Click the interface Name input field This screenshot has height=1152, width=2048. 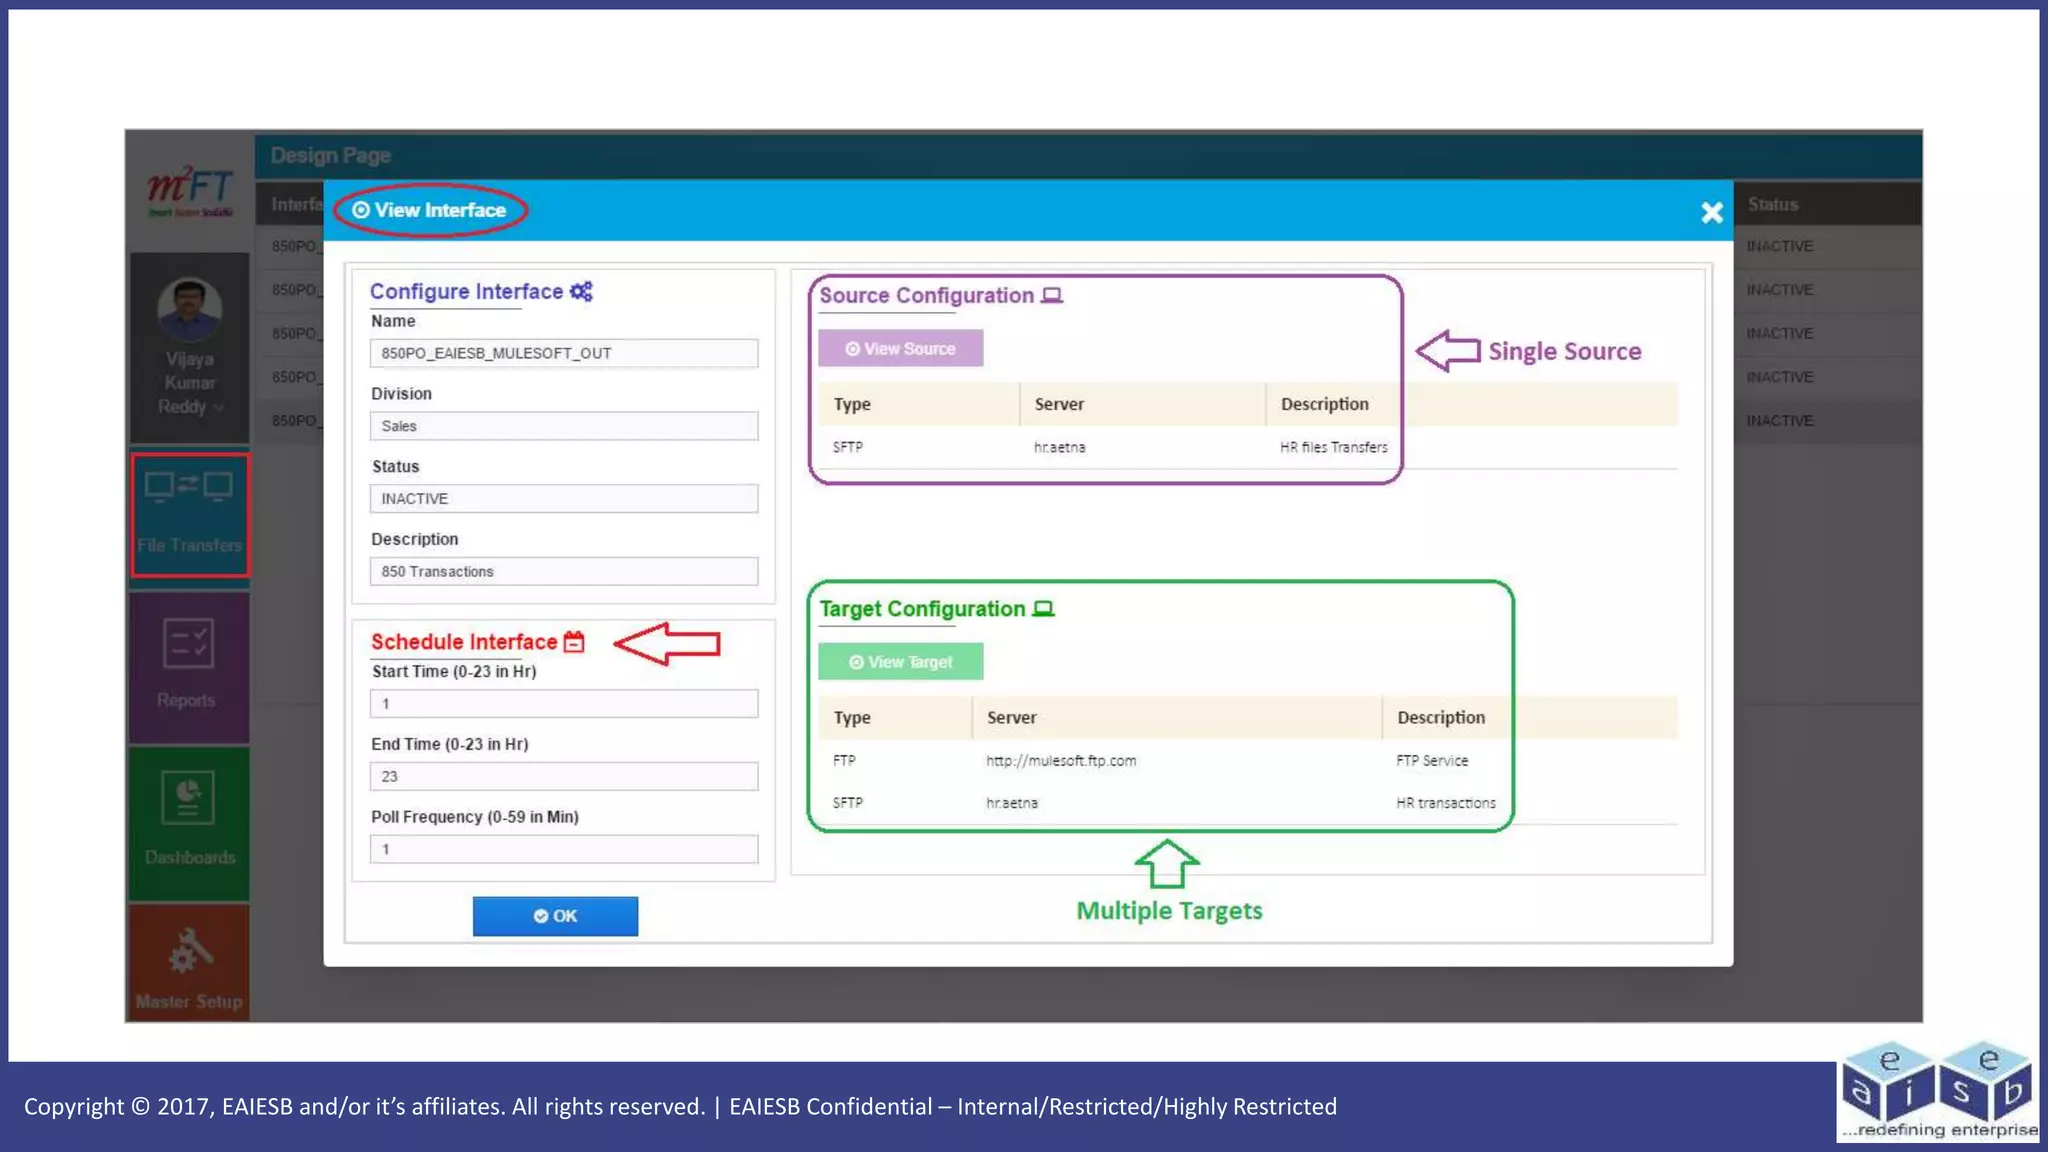pyautogui.click(x=563, y=353)
